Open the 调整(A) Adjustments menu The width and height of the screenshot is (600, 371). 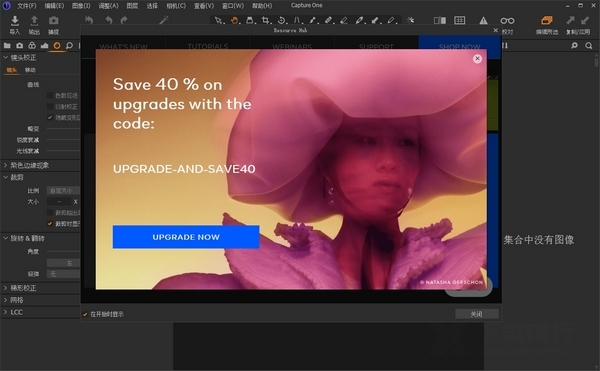(x=109, y=6)
